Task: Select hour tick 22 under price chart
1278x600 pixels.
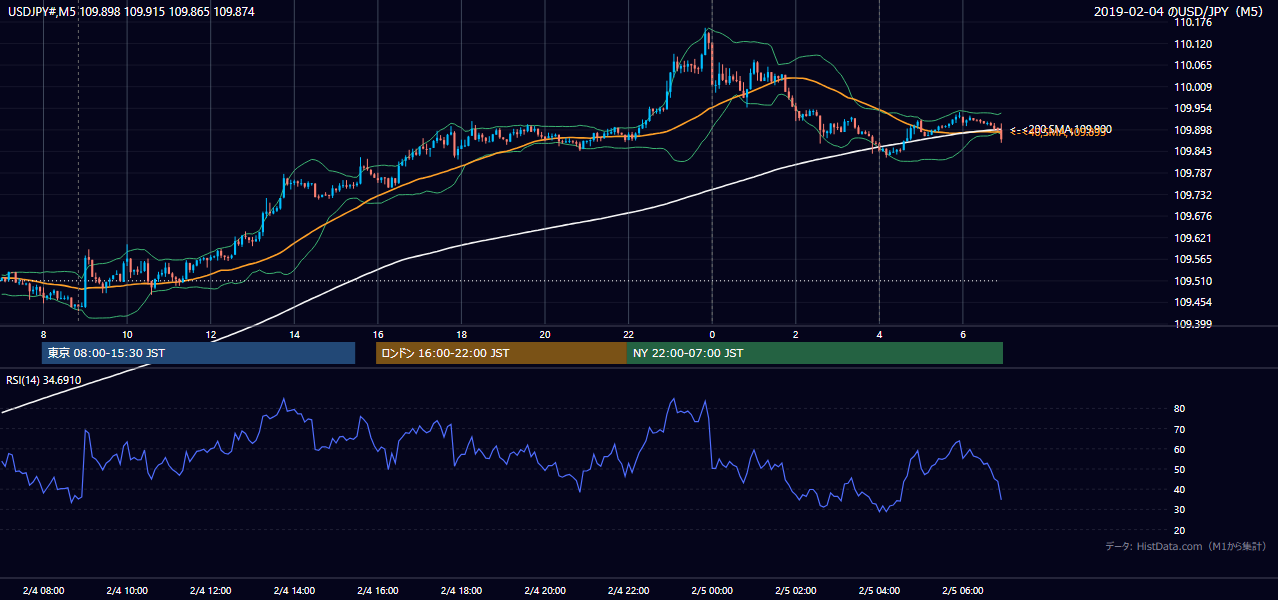Action: [x=628, y=334]
